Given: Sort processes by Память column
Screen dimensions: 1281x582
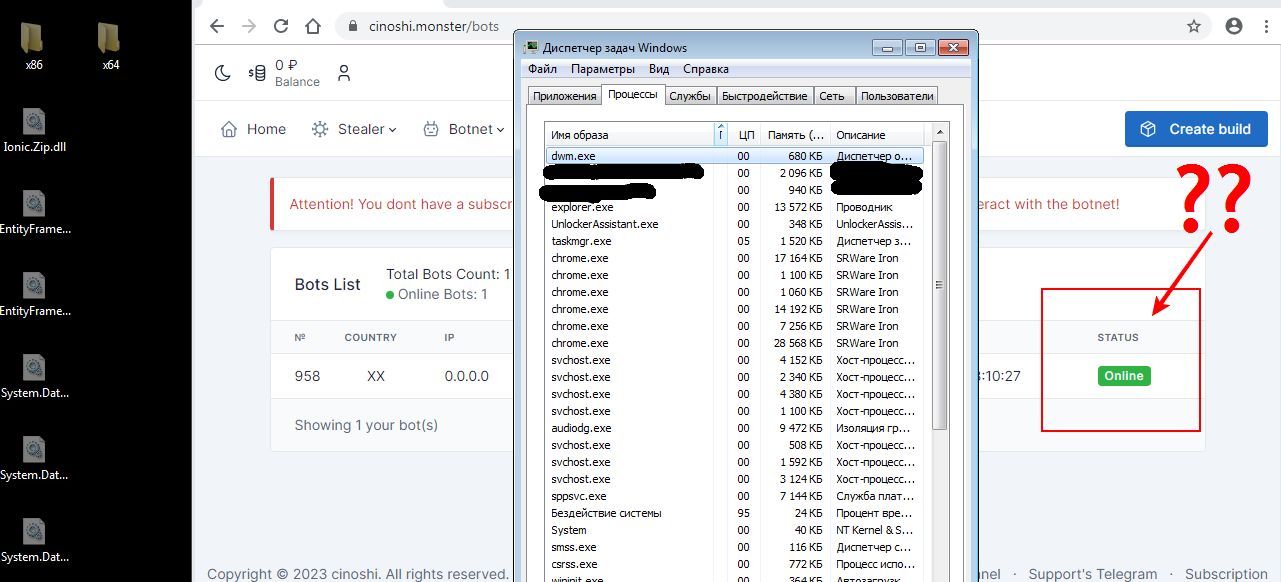Looking at the screenshot, I should coord(795,135).
